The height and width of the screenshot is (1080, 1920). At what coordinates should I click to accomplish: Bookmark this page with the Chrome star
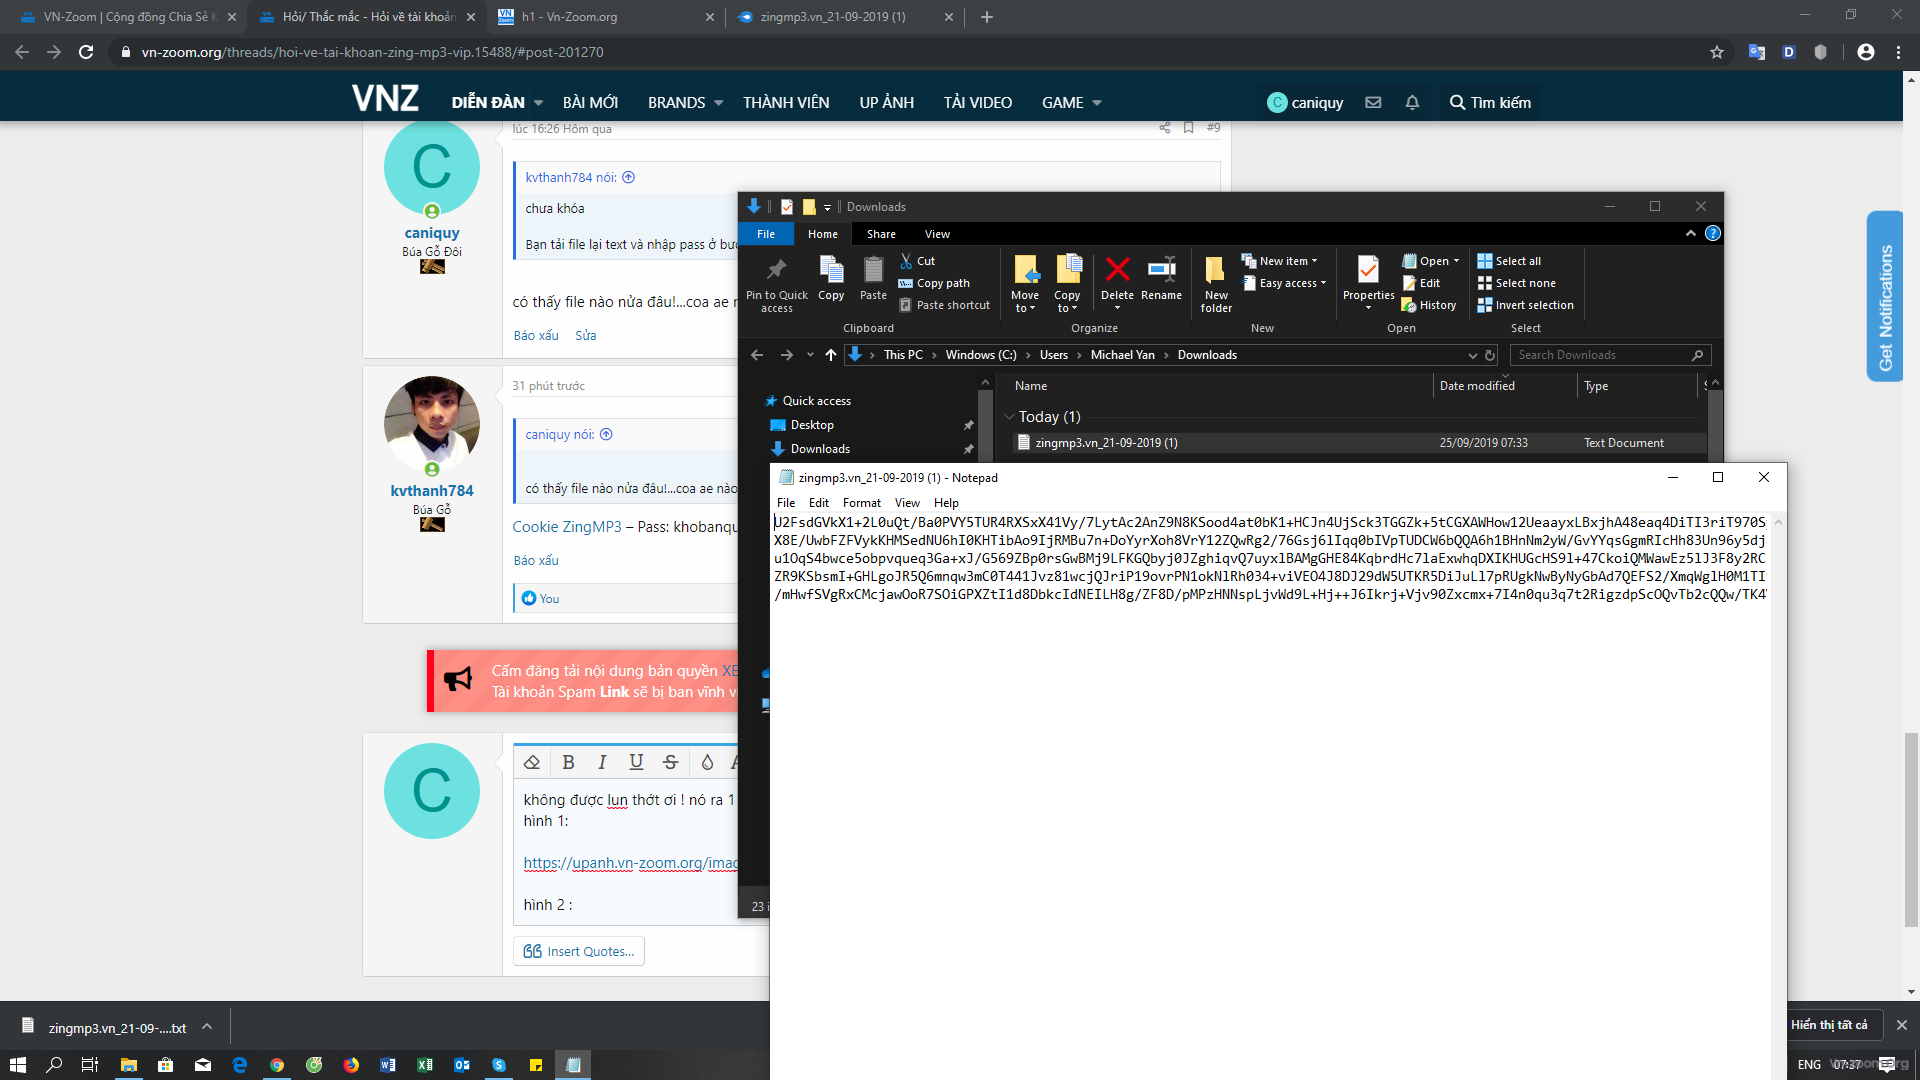coord(1717,52)
